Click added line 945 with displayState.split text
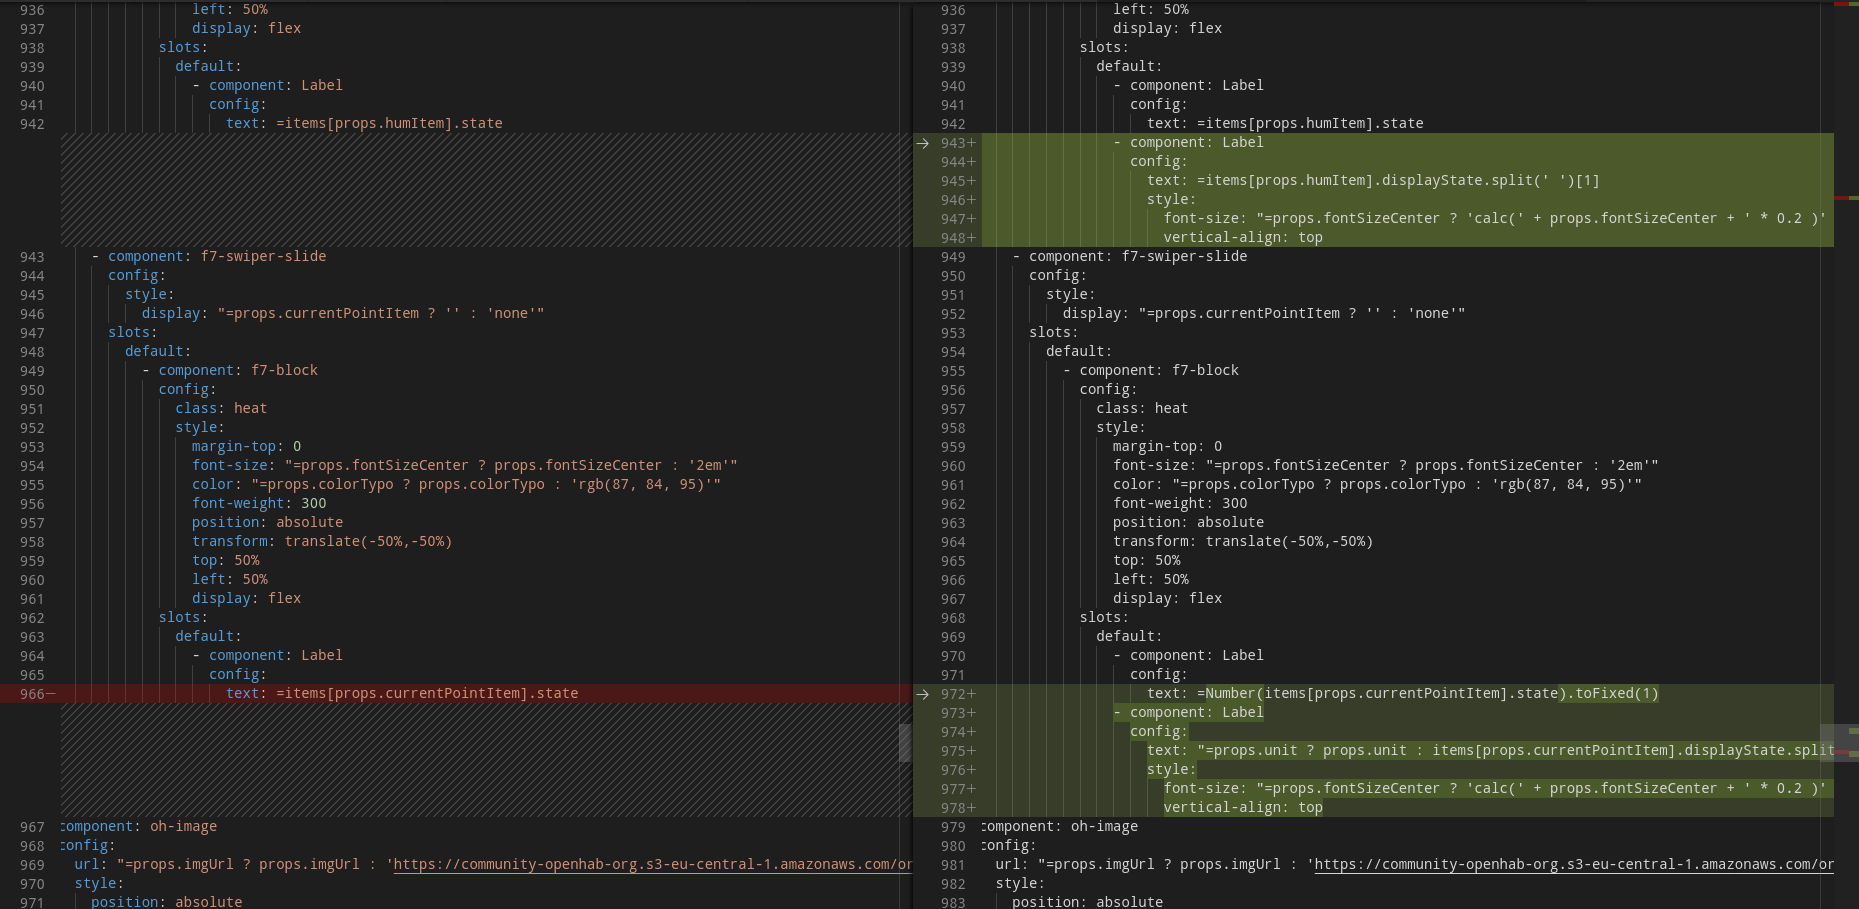 (x=1373, y=181)
